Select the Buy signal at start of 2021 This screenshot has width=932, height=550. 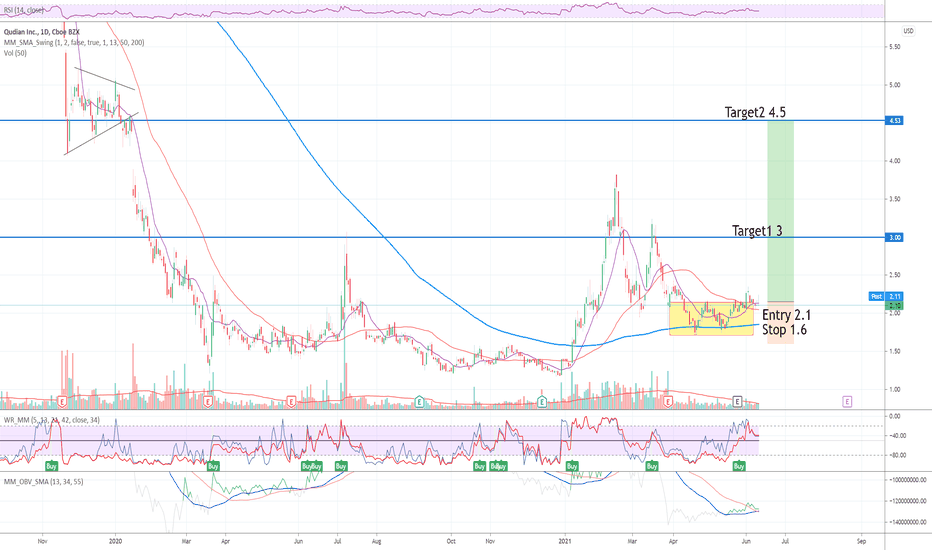(572, 466)
